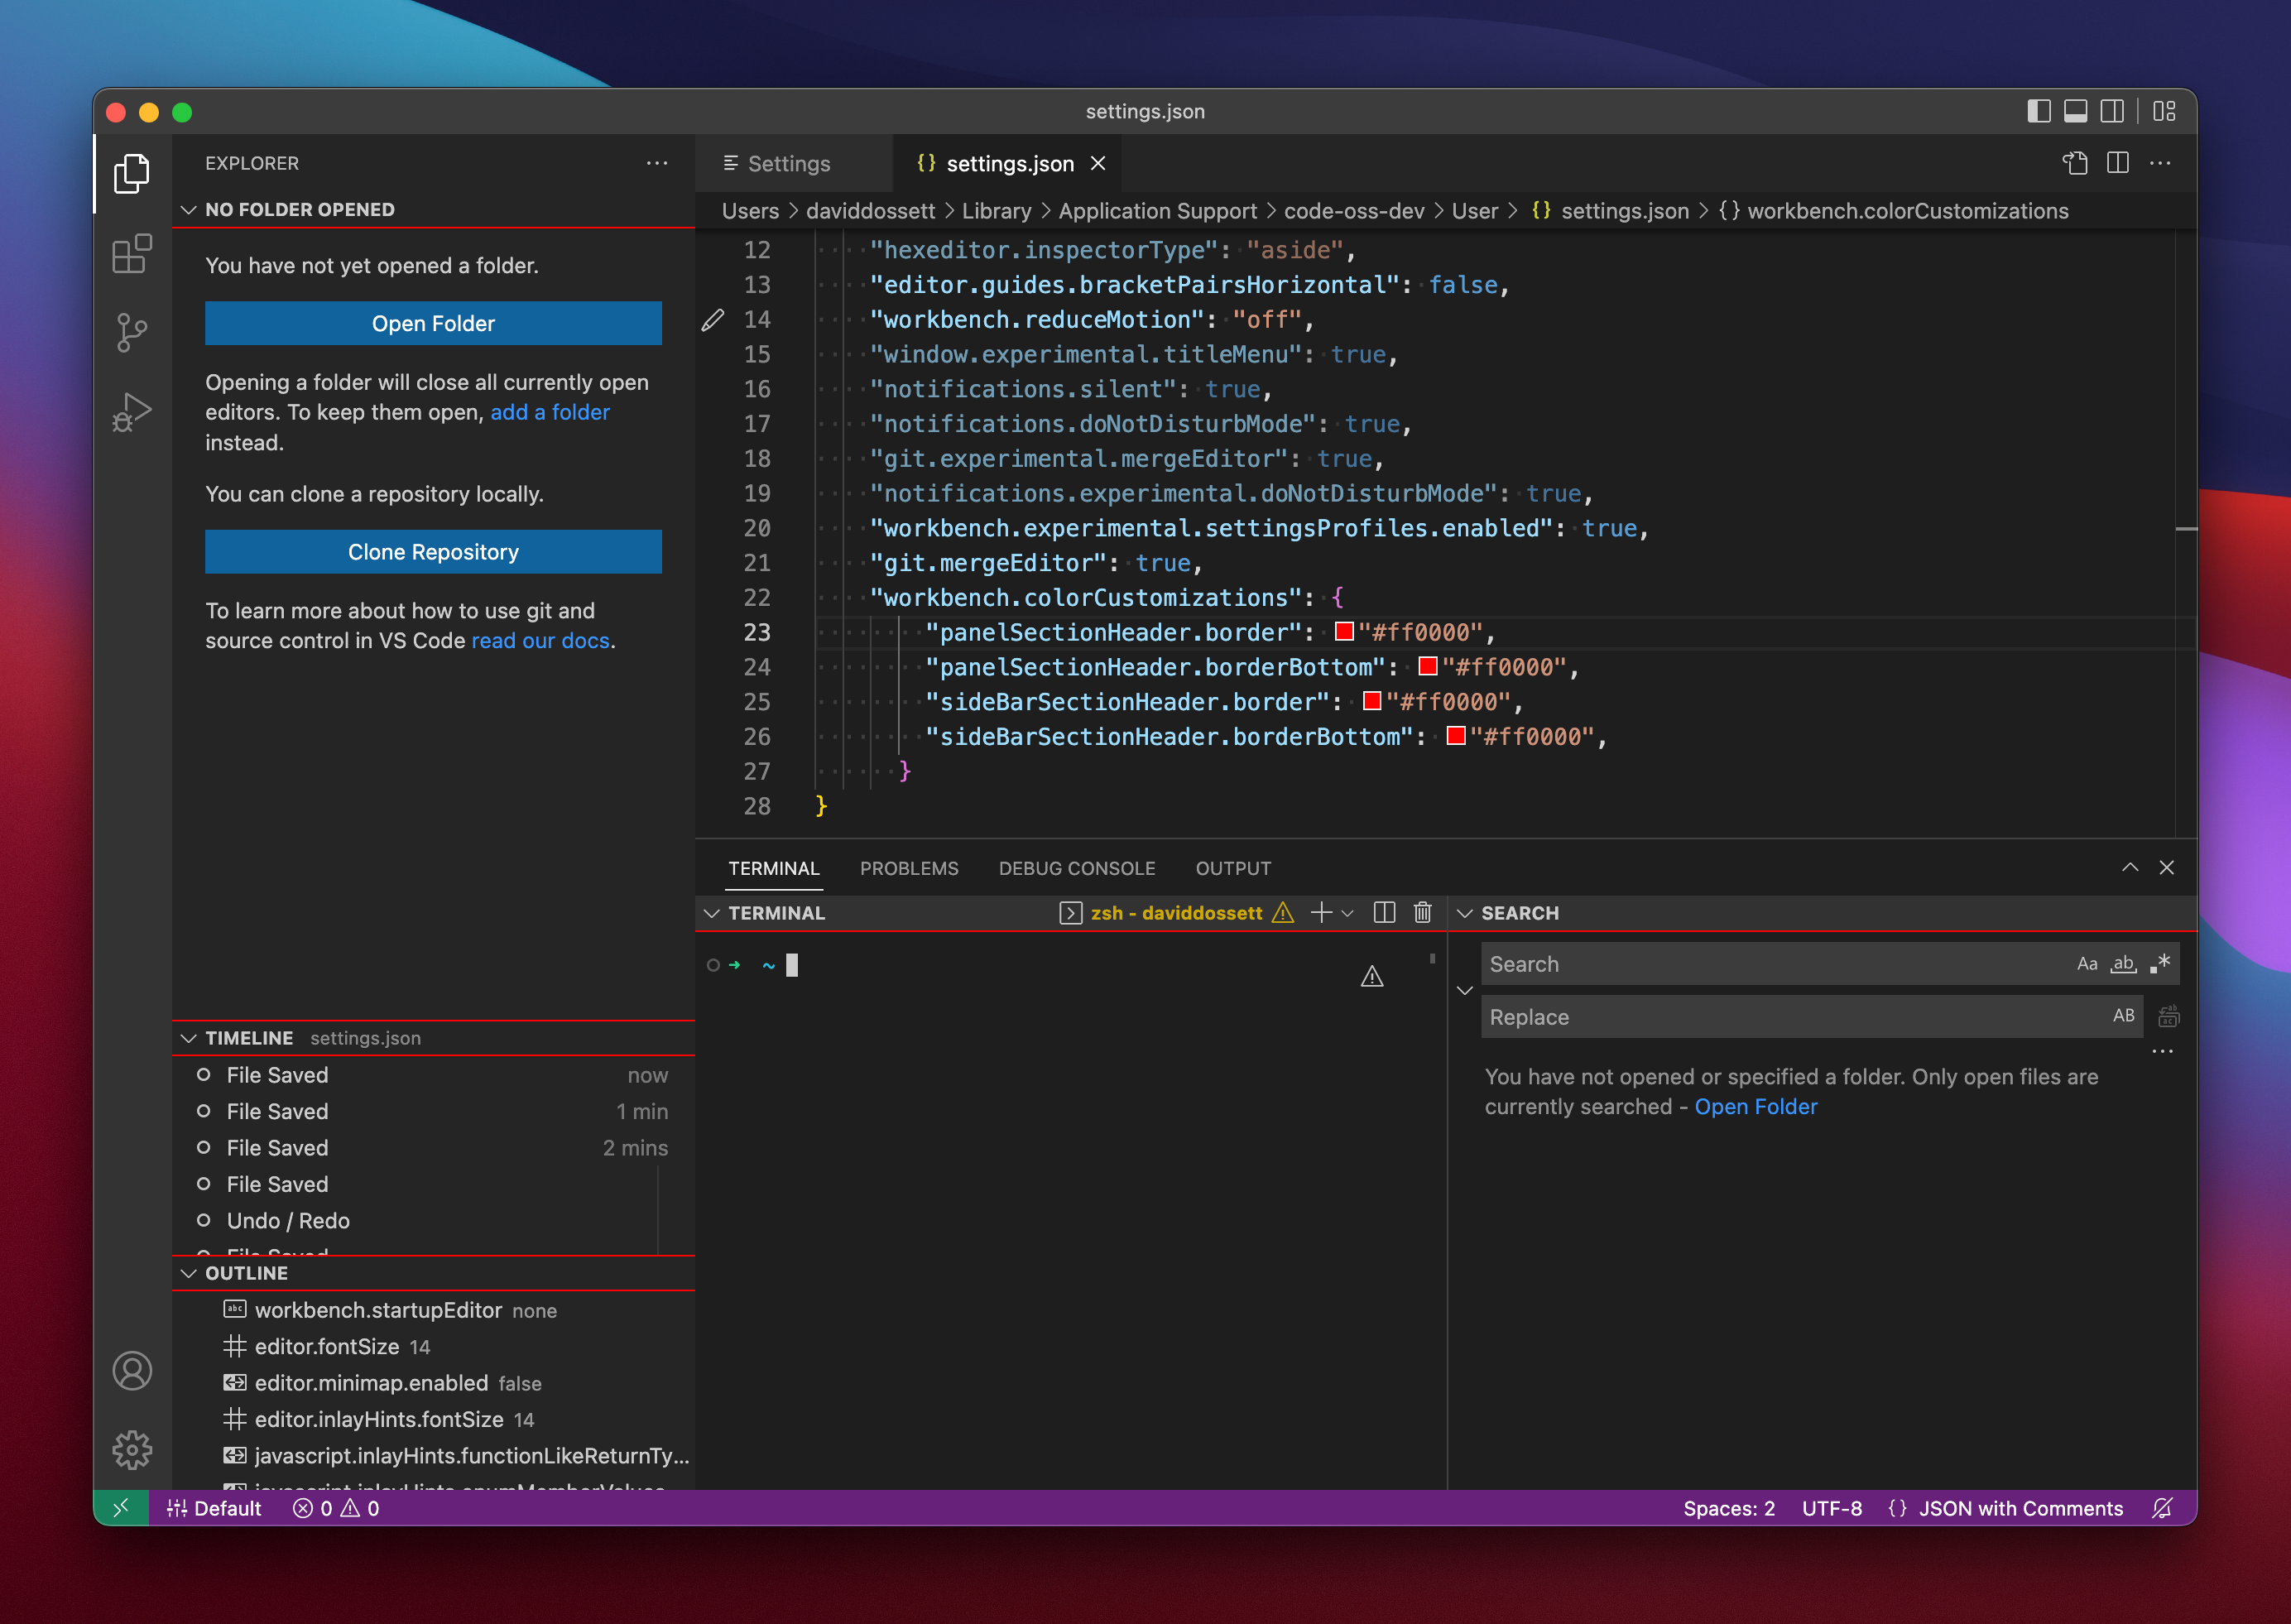Open errors and warnings status item
2291x1624 pixels.
coord(336,1508)
